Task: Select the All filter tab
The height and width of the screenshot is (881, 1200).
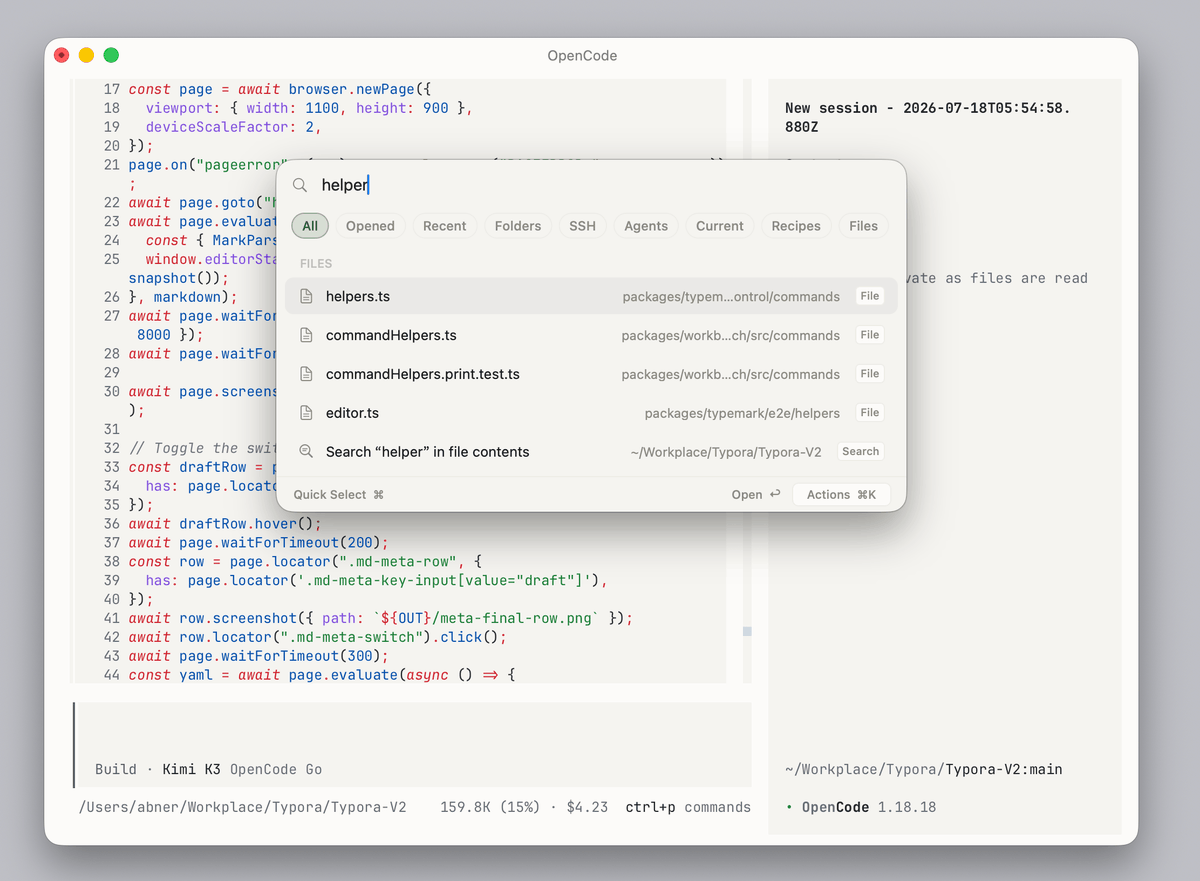Action: (x=310, y=226)
